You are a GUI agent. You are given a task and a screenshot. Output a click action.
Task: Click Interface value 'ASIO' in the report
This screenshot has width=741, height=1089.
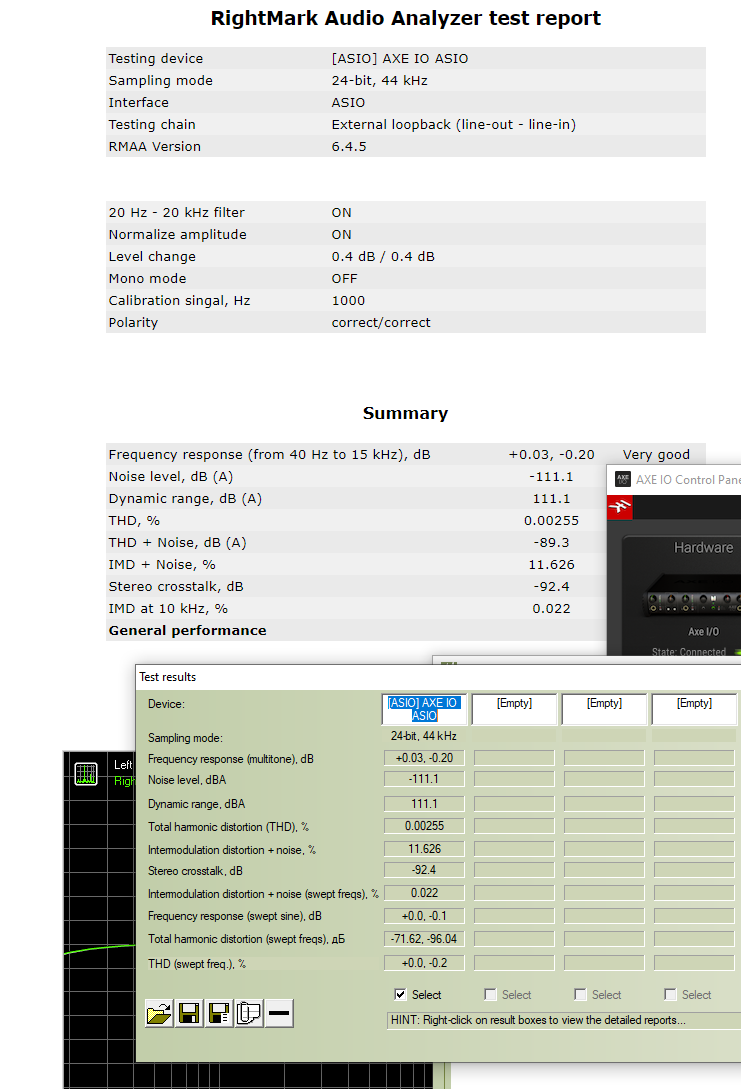click(x=348, y=103)
